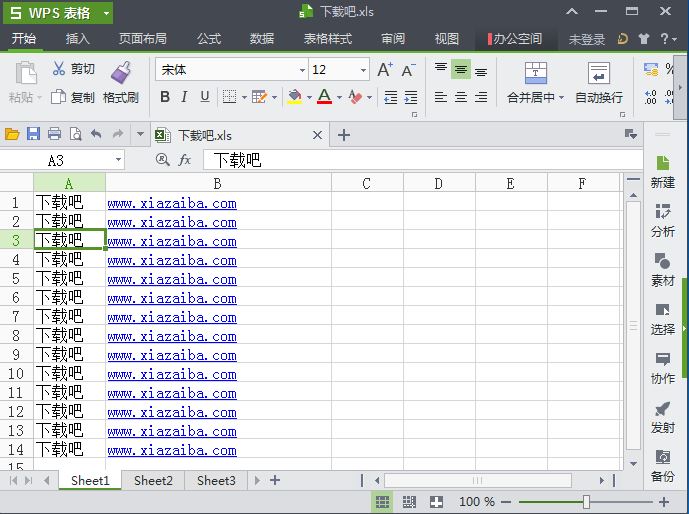Click the clear format eraser icon
This screenshot has width=689, height=514.
coord(355,97)
